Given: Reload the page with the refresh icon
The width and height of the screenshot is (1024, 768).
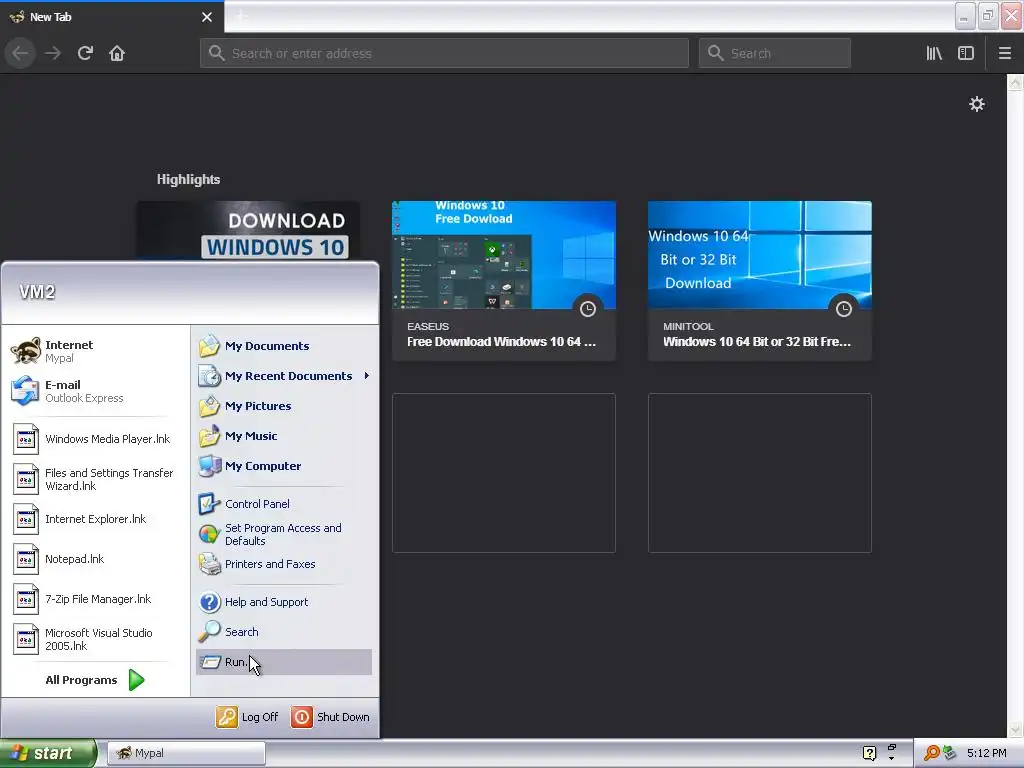Looking at the screenshot, I should [85, 53].
